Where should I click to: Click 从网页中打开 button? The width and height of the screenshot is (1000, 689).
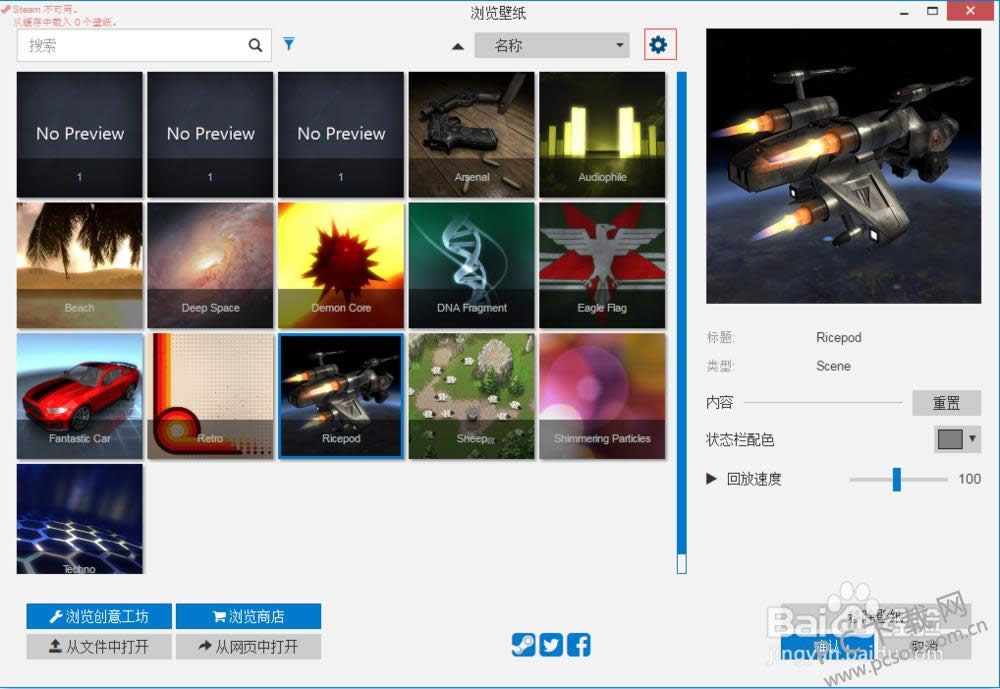248,646
